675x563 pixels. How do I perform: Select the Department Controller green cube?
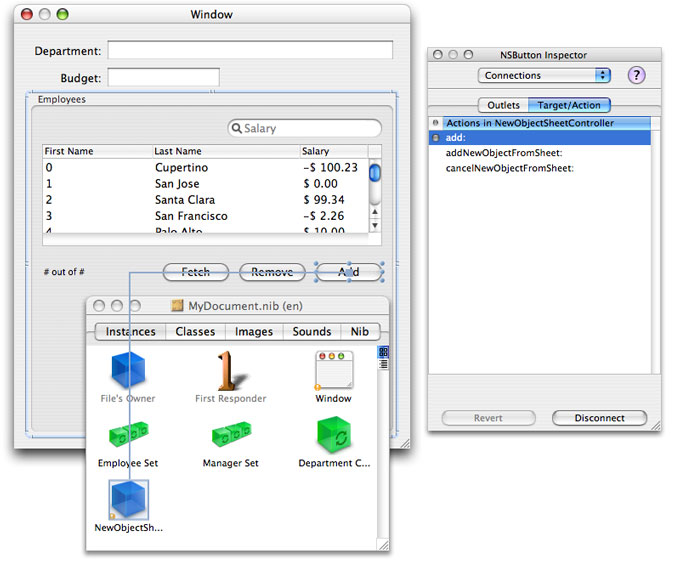pyautogui.click(x=334, y=435)
